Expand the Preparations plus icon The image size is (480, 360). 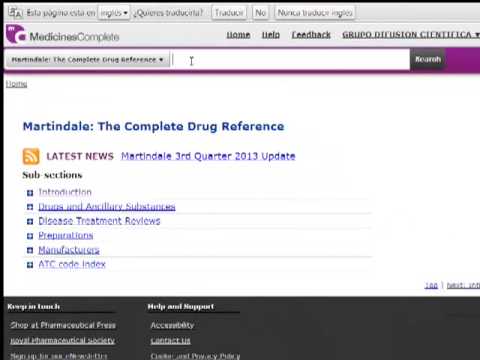30,236
